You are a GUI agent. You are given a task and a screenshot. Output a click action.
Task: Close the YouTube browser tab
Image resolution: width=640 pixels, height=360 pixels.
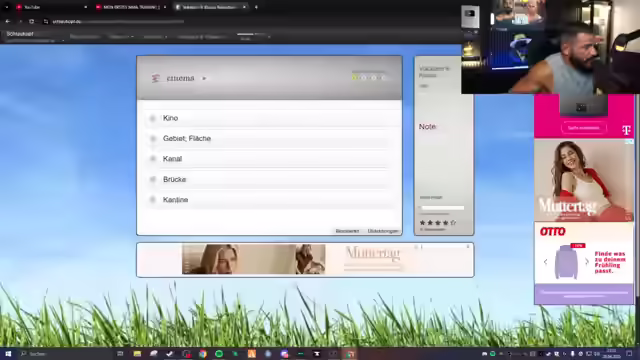tap(85, 7)
